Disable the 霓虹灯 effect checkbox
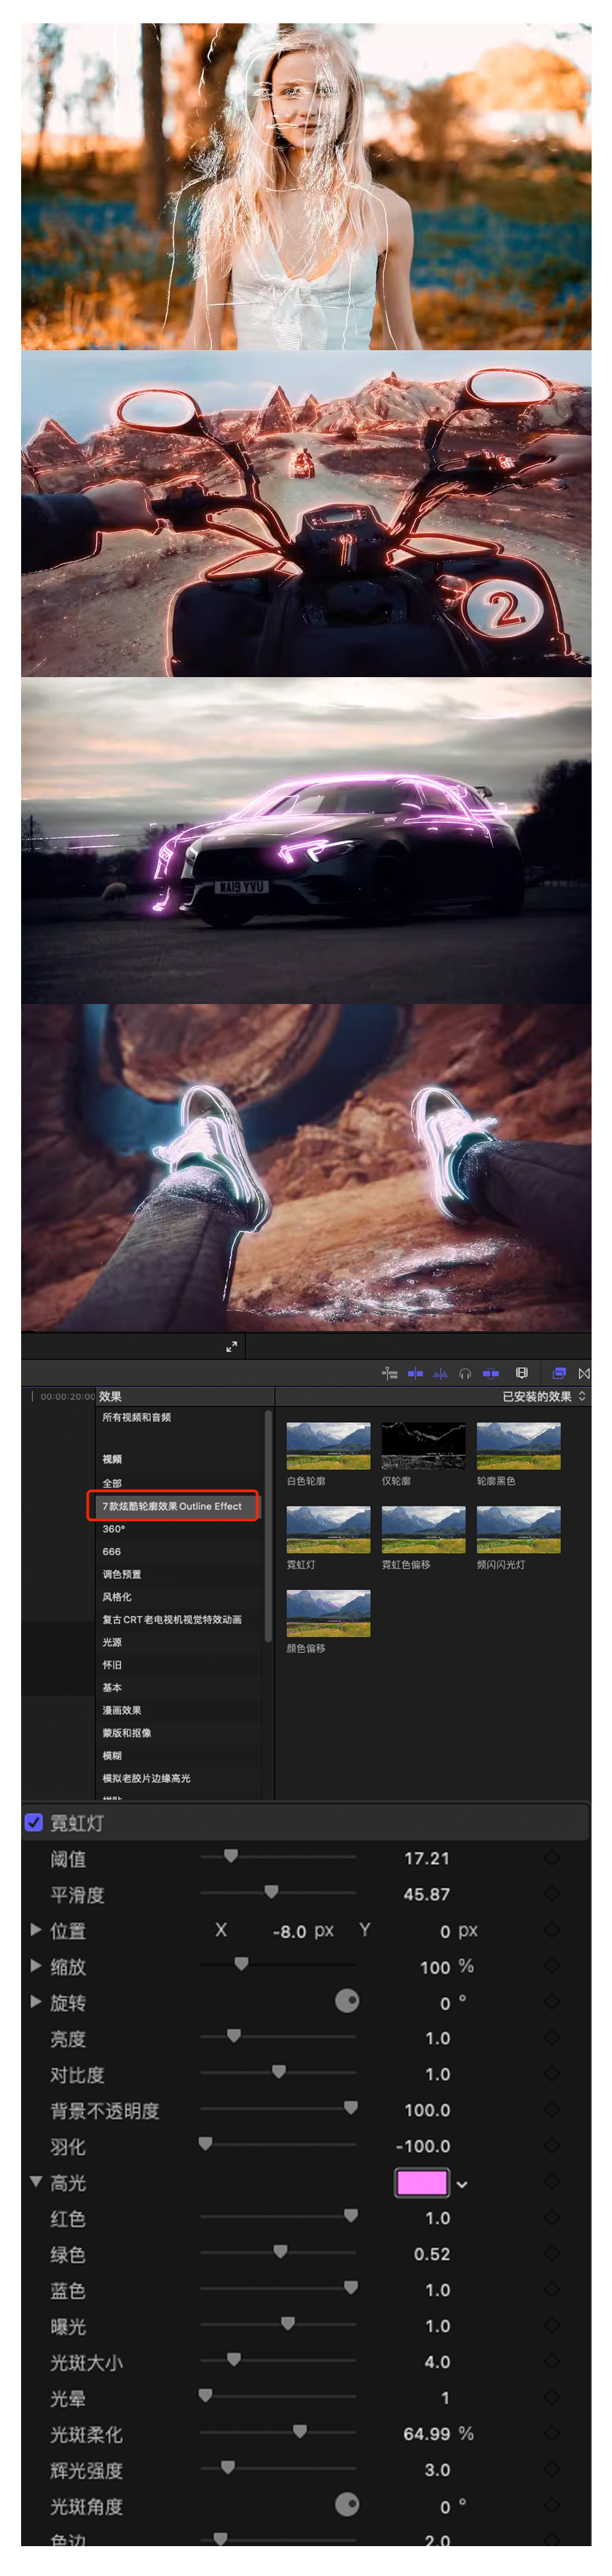 pos(33,1822)
